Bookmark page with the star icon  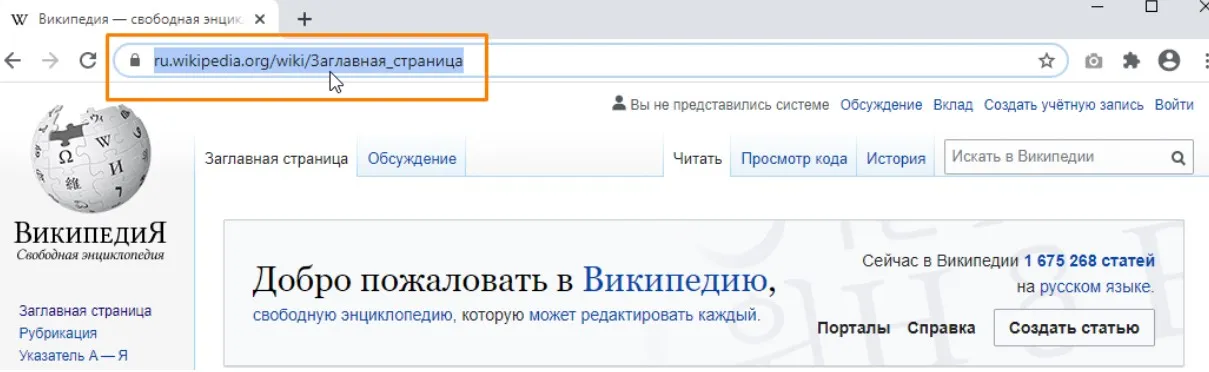[x=1046, y=61]
